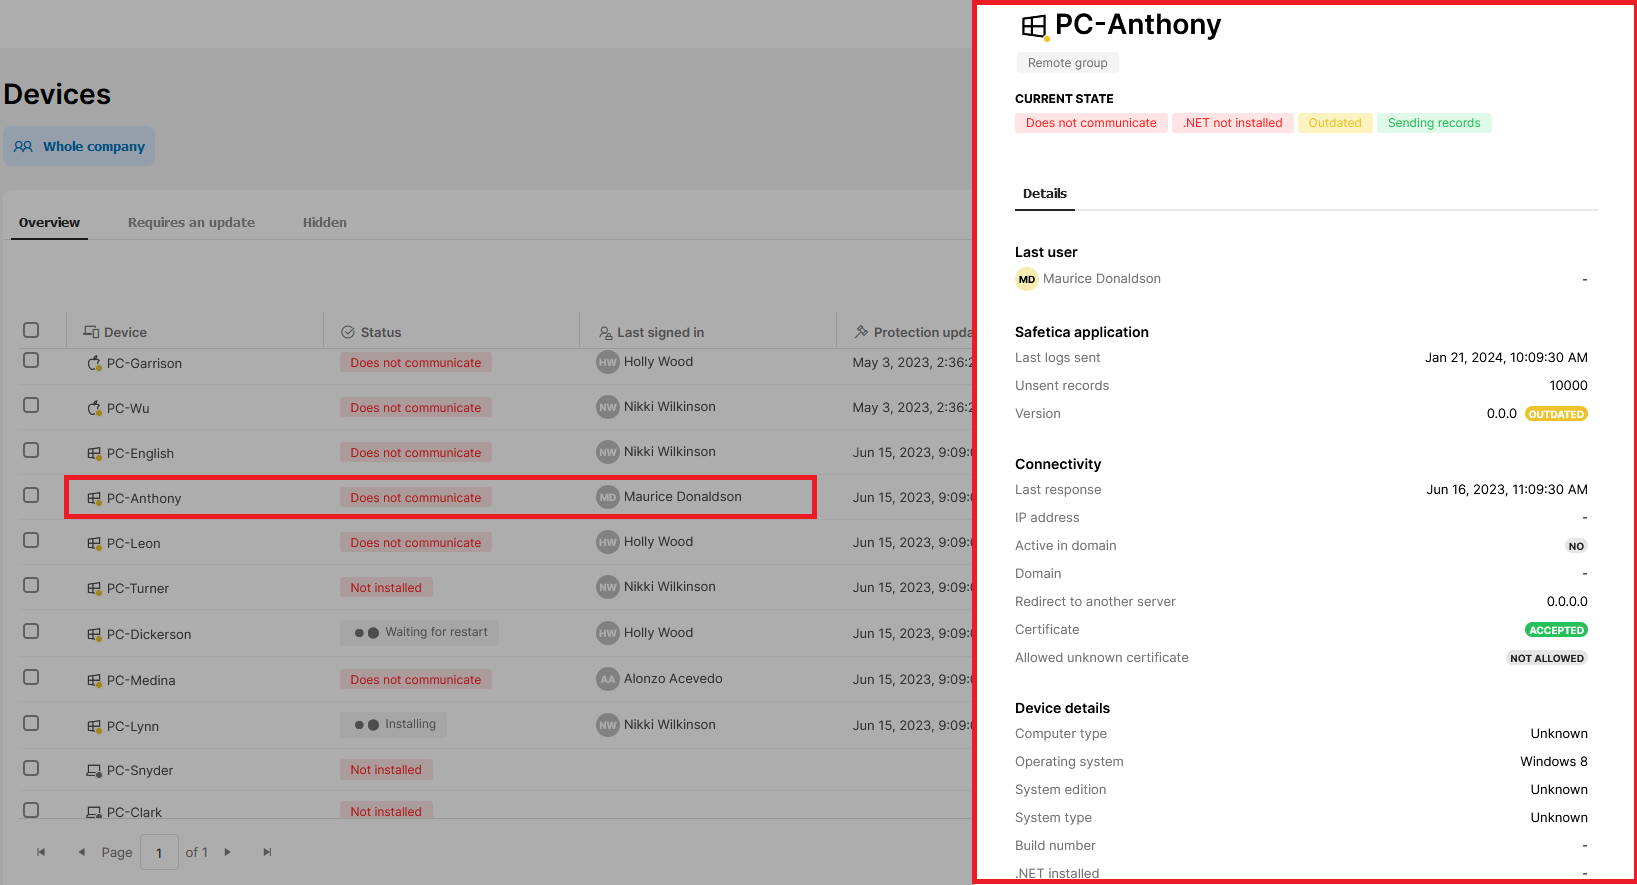Switch to Requires an update tab
The width and height of the screenshot is (1637, 885).
191,222
